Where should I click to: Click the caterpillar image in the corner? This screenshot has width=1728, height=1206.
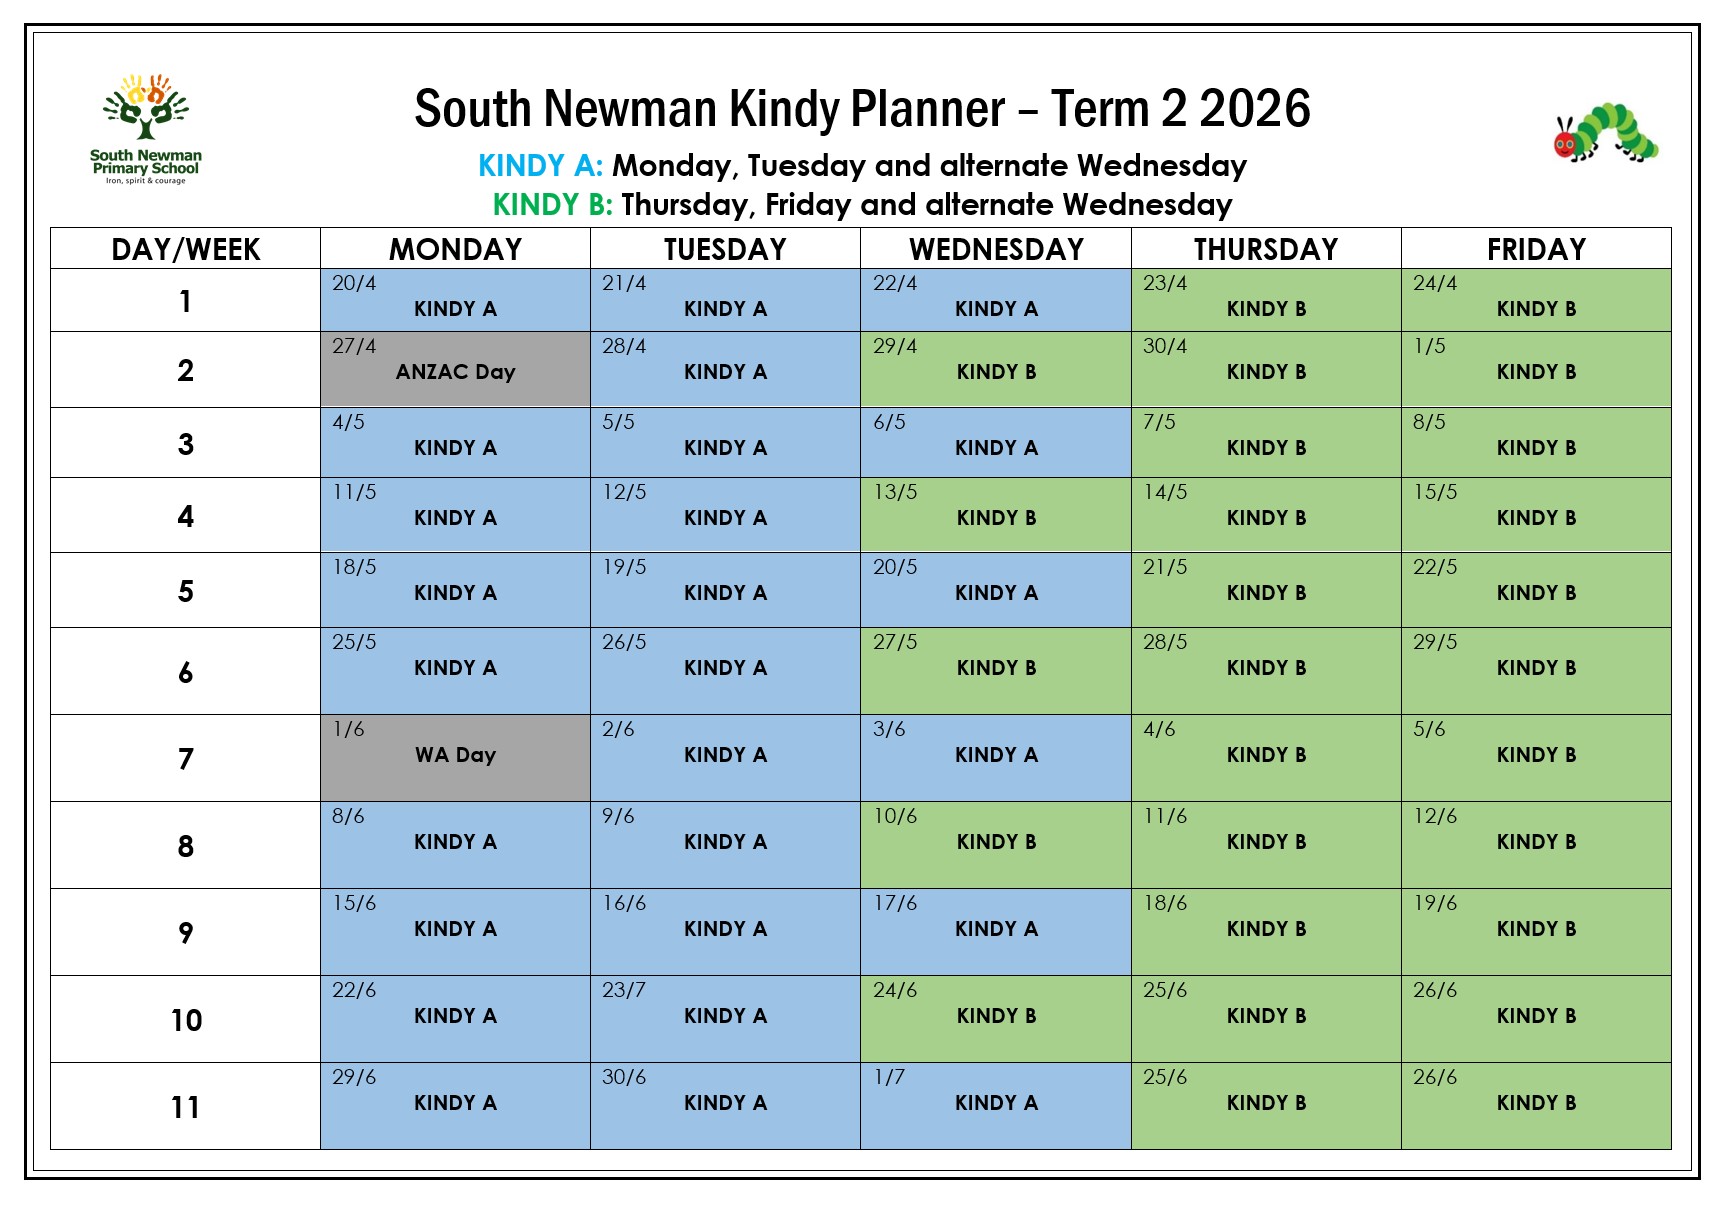pos(1605,133)
